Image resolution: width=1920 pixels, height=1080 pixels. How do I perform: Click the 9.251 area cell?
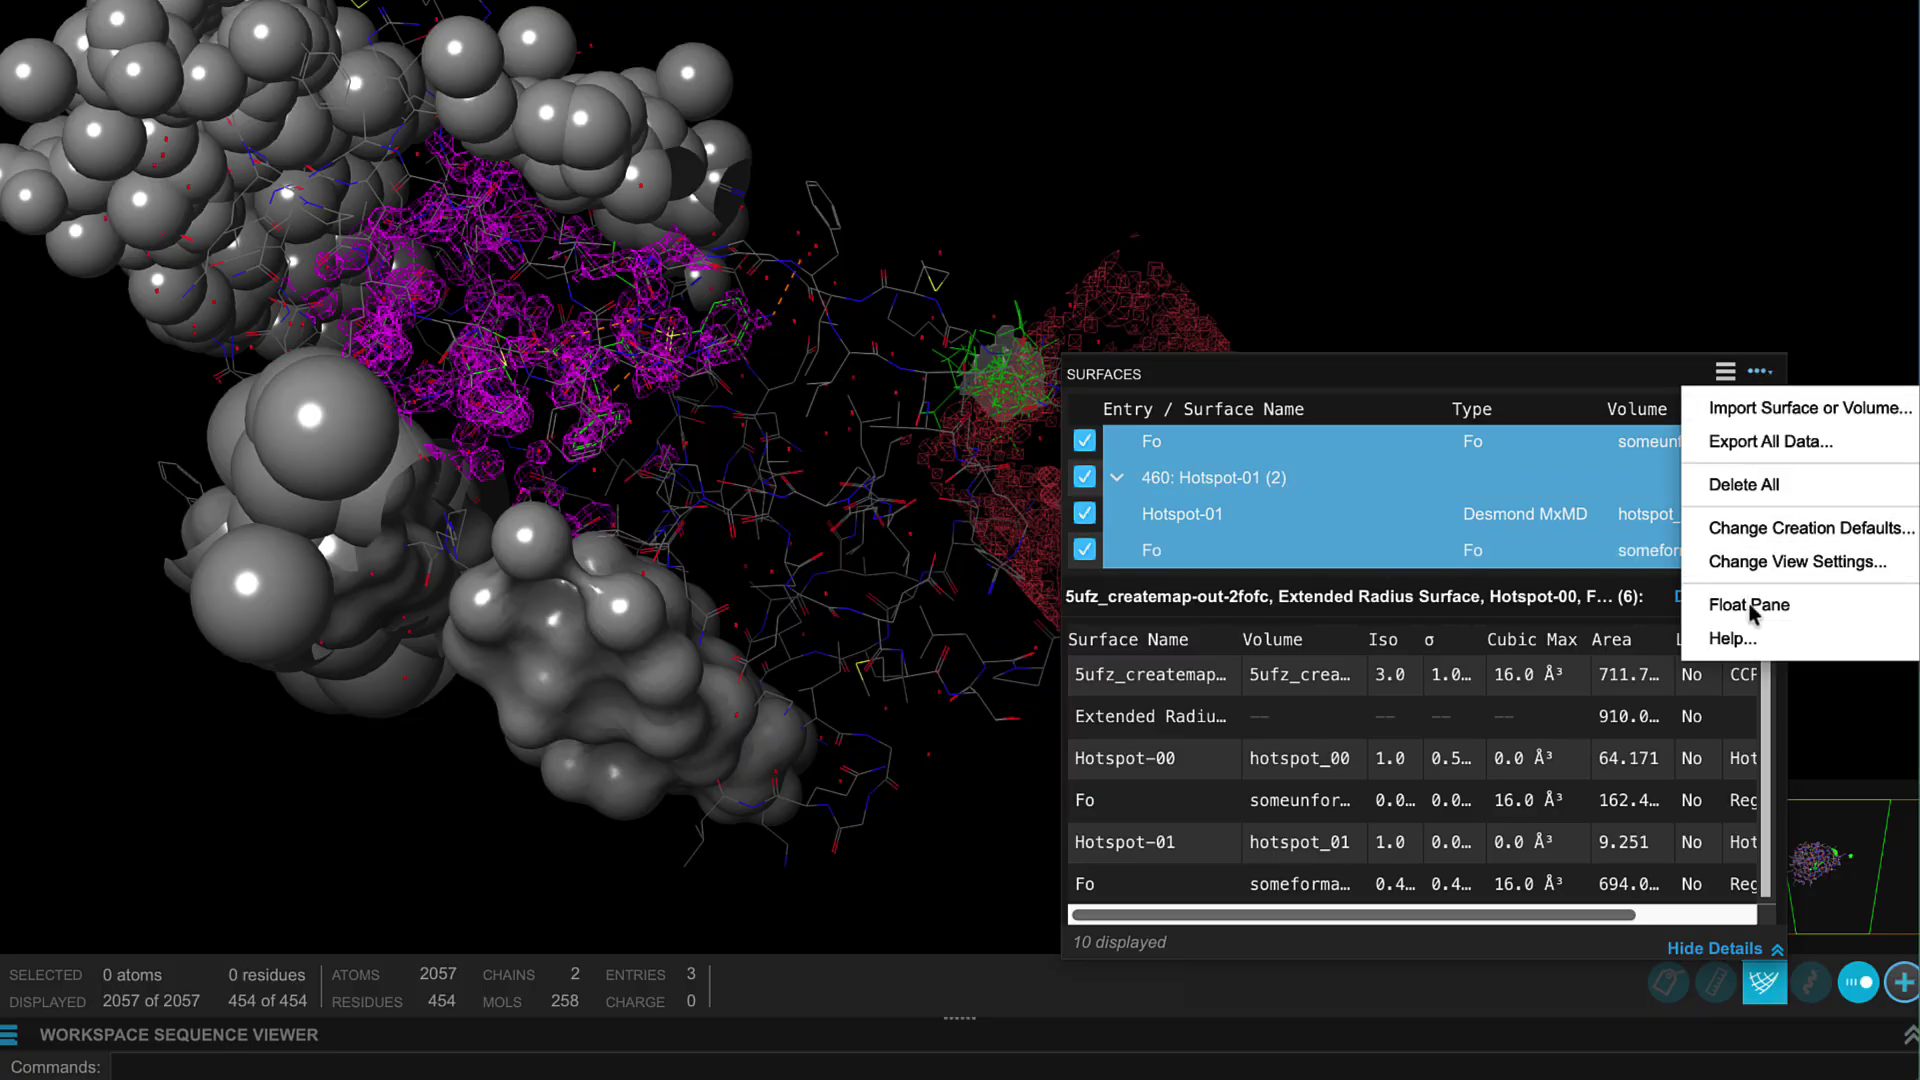point(1623,843)
